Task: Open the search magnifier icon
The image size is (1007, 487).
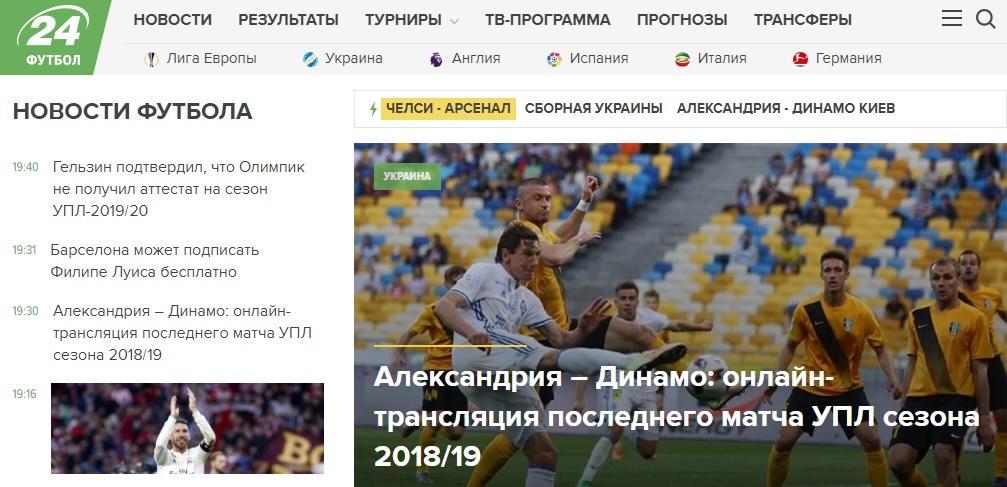Action: 985,19
